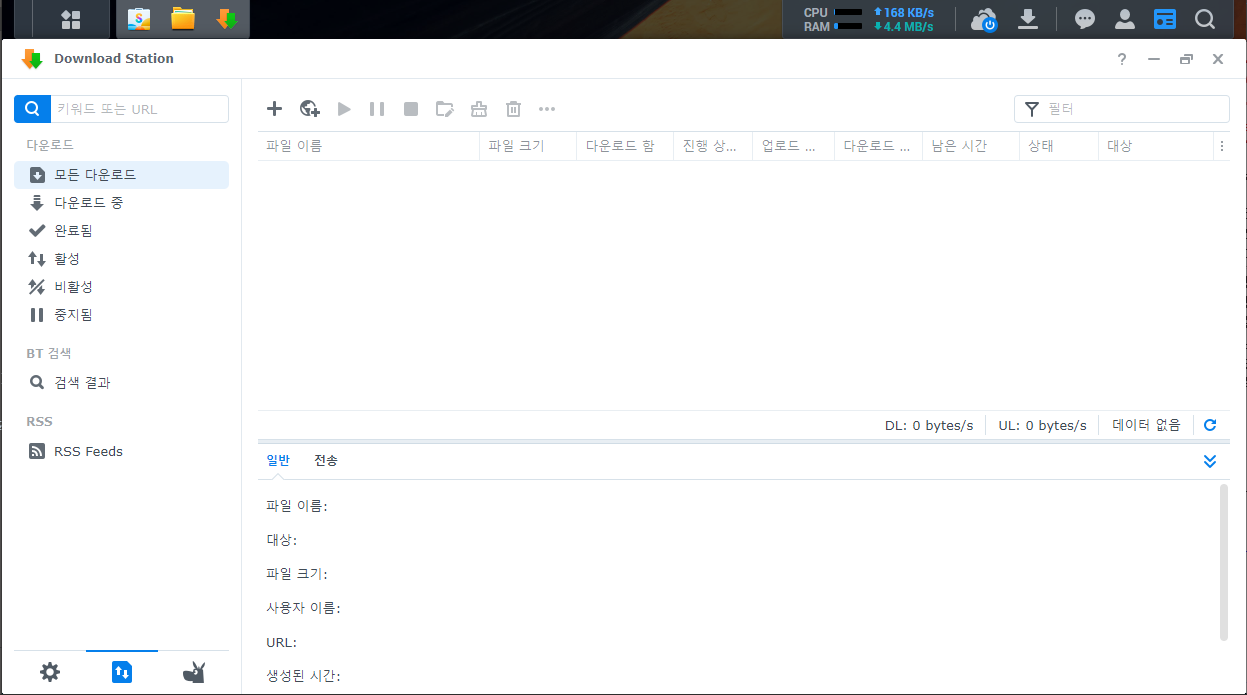Viewport: 1247px width, 695px height.
Task: Sort by 상태 column header
Action: pyautogui.click(x=1060, y=146)
